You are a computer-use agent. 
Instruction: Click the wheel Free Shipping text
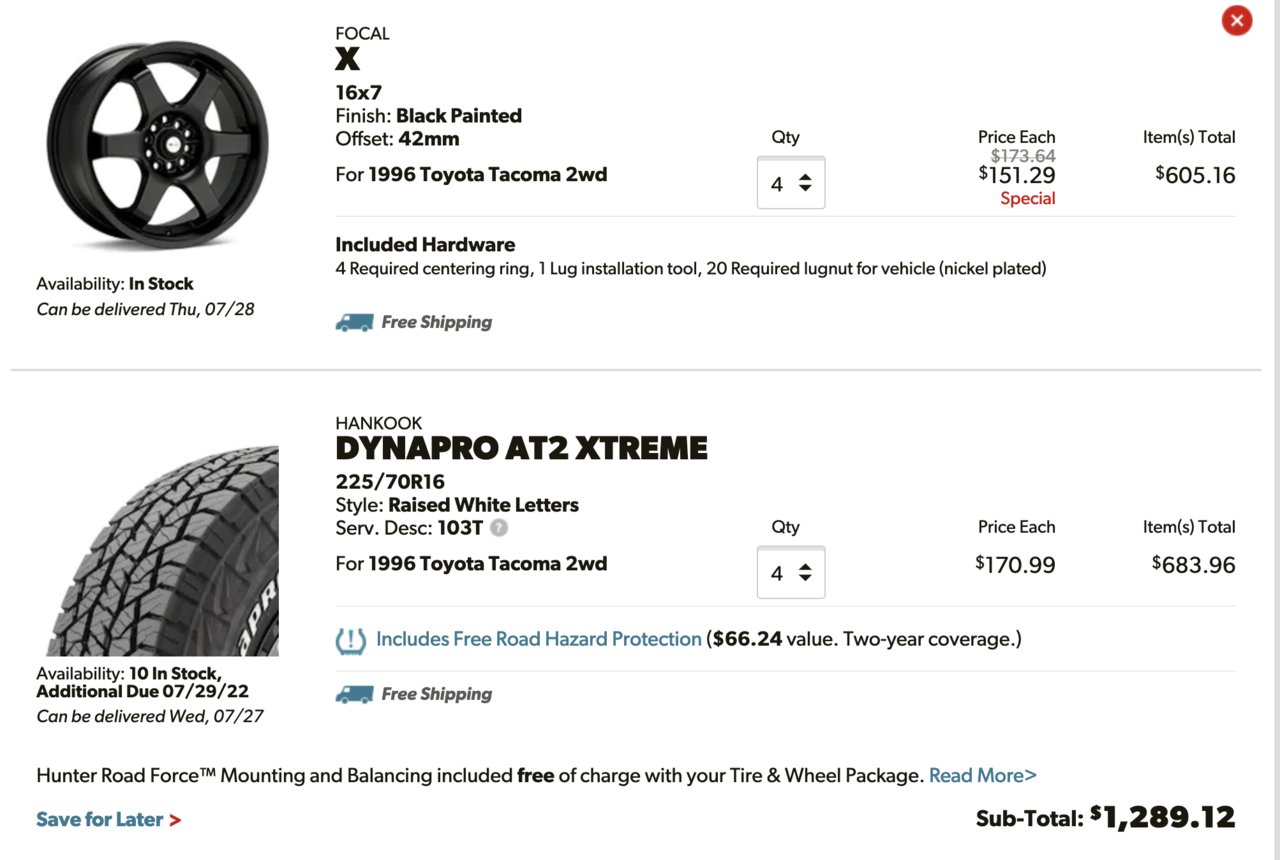coord(437,322)
